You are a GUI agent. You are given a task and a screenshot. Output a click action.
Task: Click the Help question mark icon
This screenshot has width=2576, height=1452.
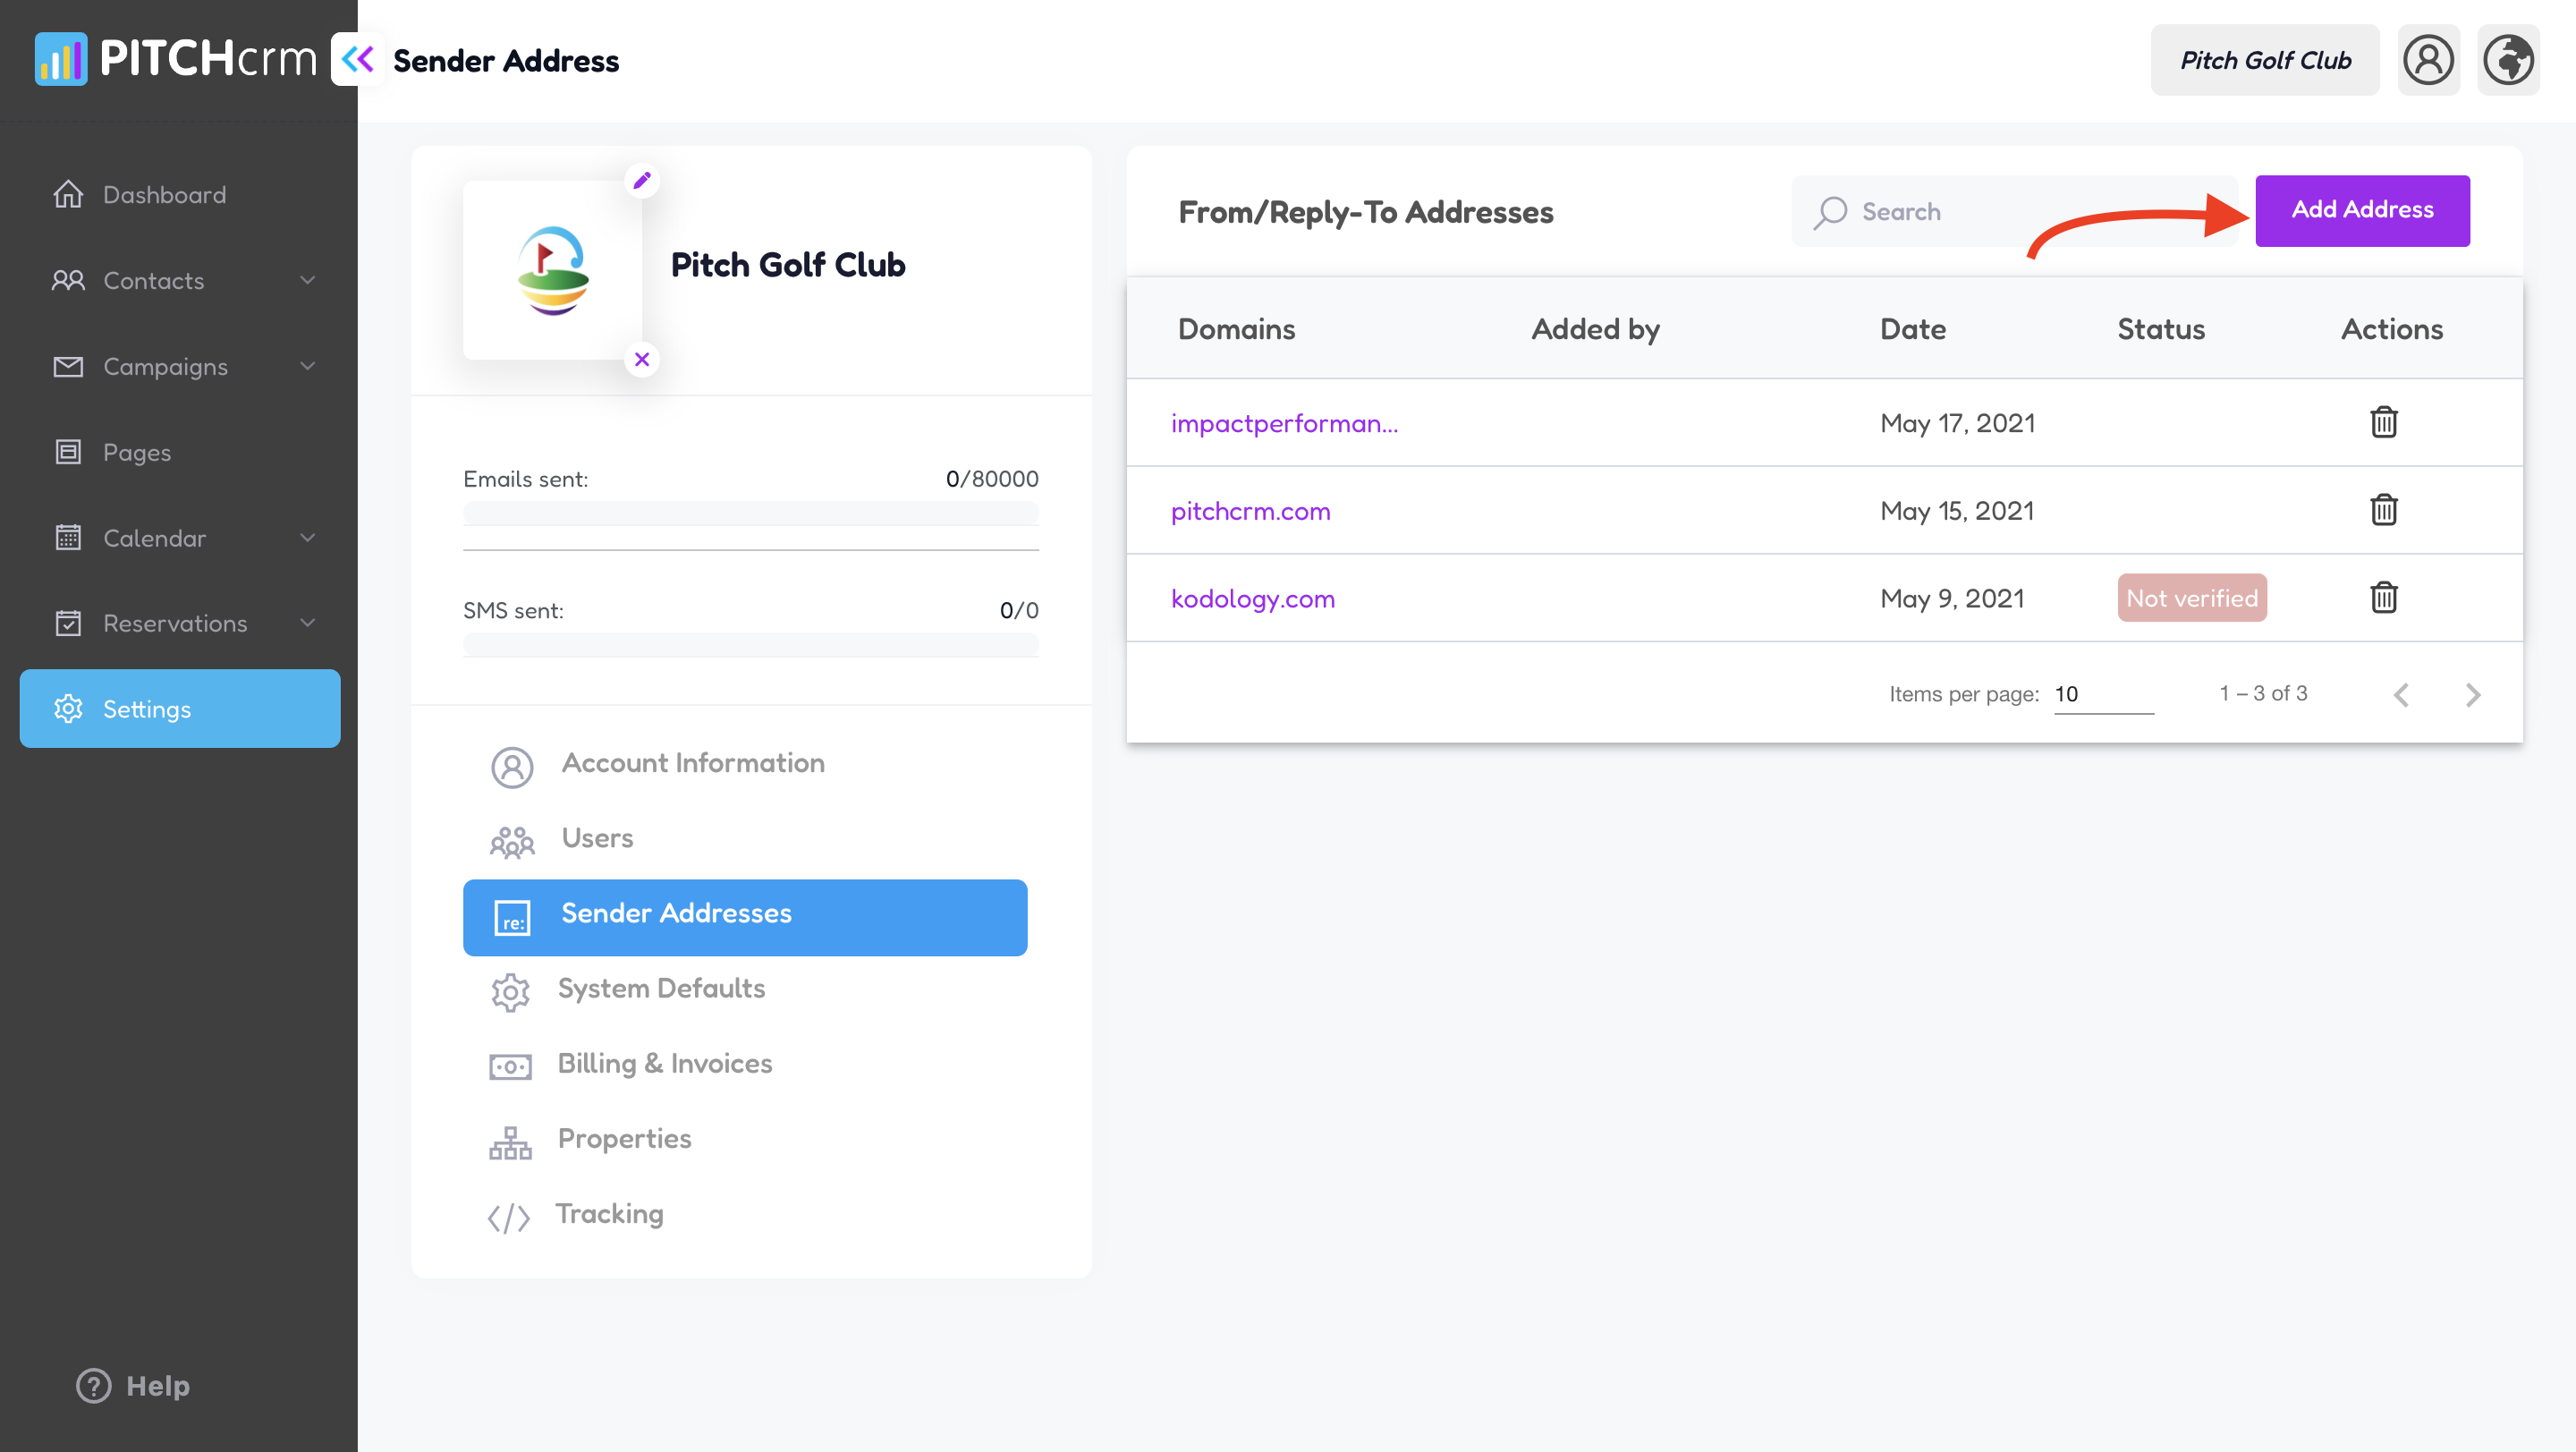coord(94,1385)
